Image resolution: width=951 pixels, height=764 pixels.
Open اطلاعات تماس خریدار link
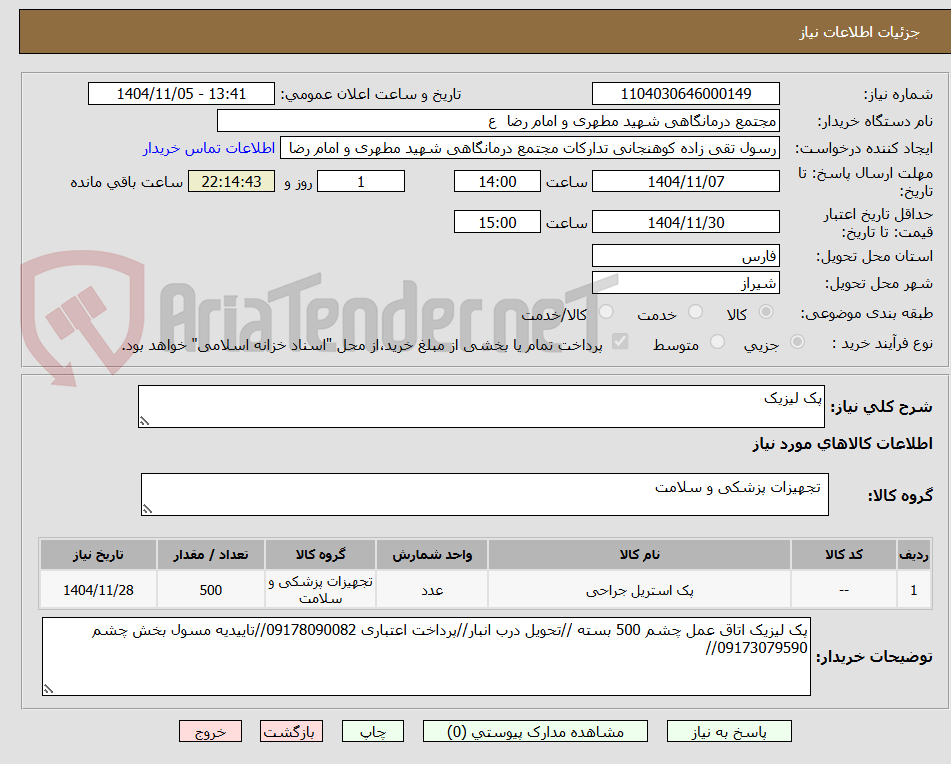tap(209, 149)
